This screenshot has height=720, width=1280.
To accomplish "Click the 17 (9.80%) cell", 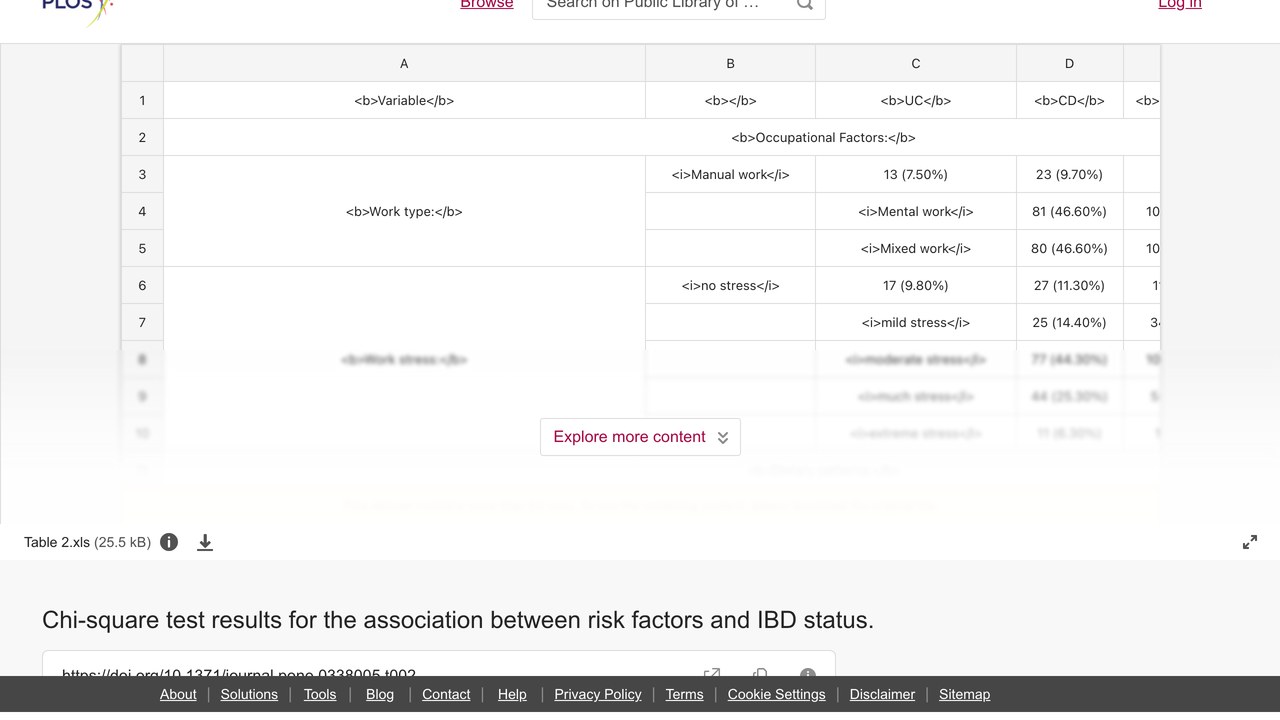I will click(916, 285).
